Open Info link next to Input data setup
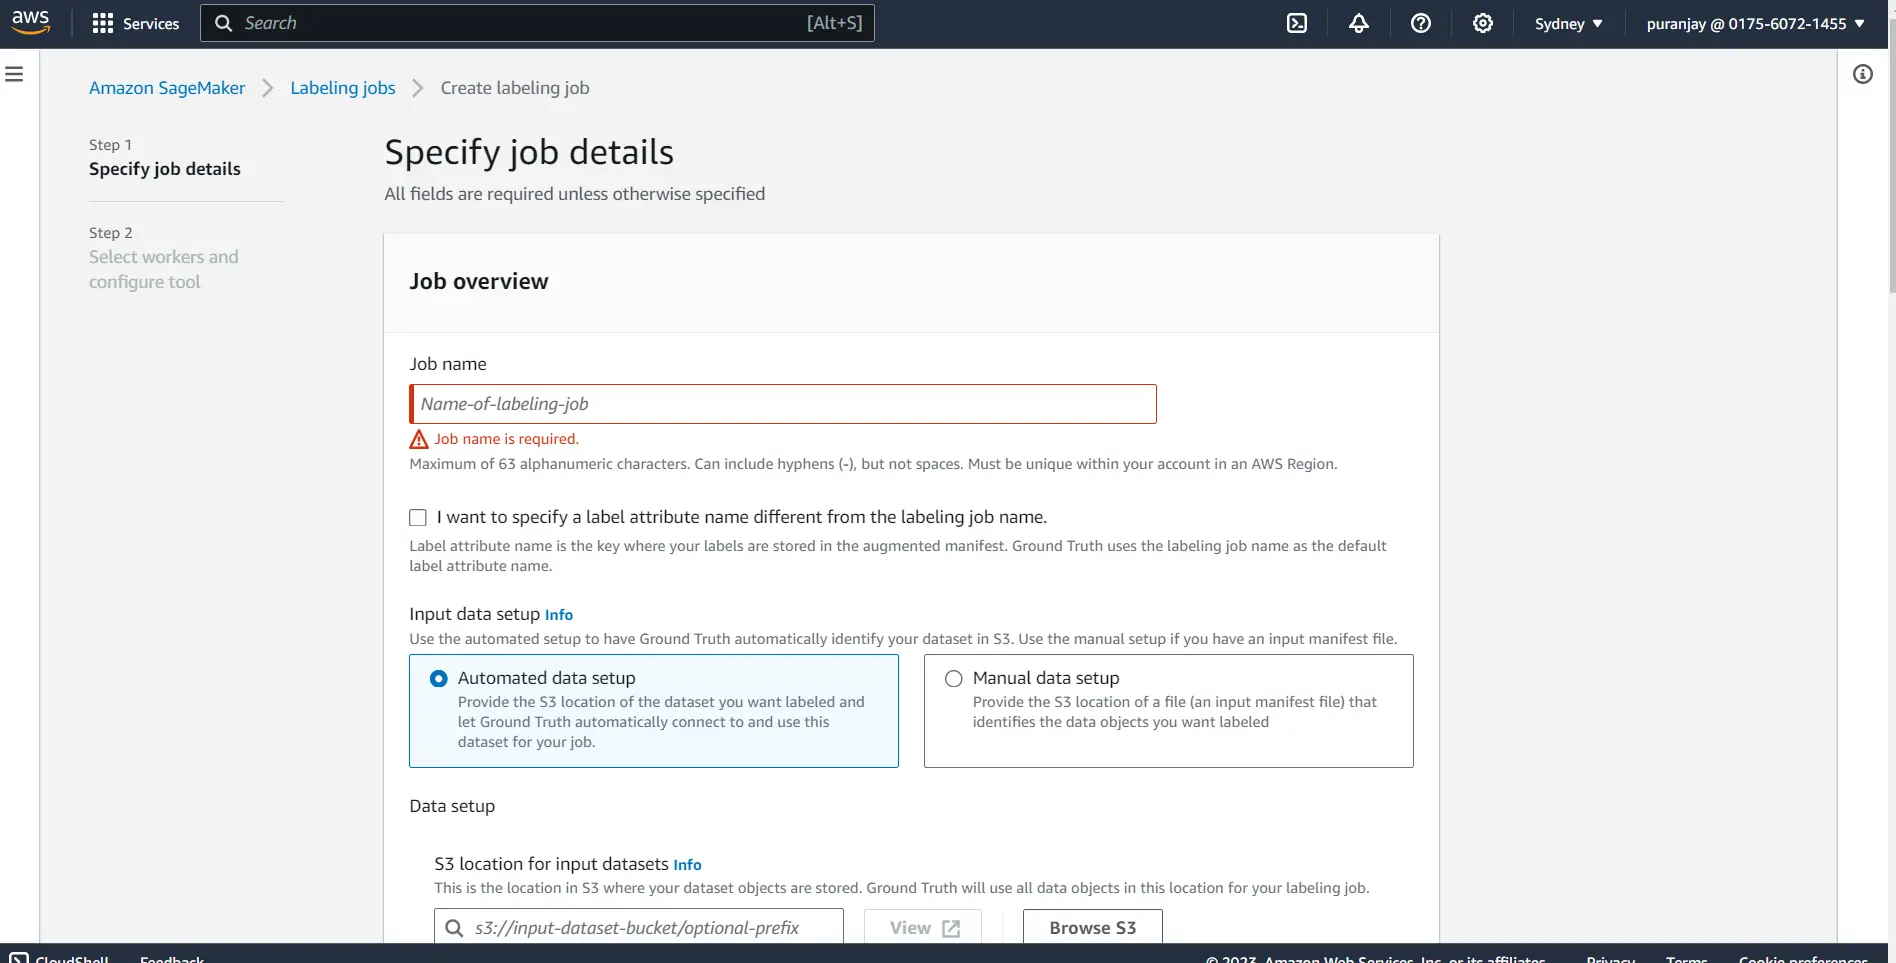This screenshot has width=1896, height=963. pyautogui.click(x=559, y=615)
